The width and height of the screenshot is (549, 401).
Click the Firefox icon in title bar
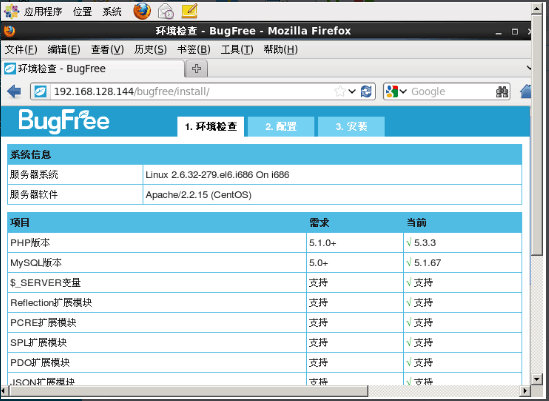9,31
